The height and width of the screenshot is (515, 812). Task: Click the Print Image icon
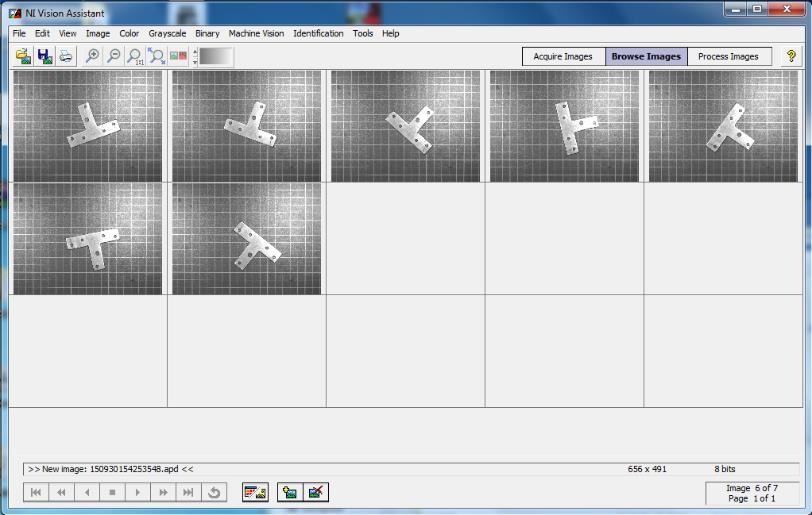(66, 56)
